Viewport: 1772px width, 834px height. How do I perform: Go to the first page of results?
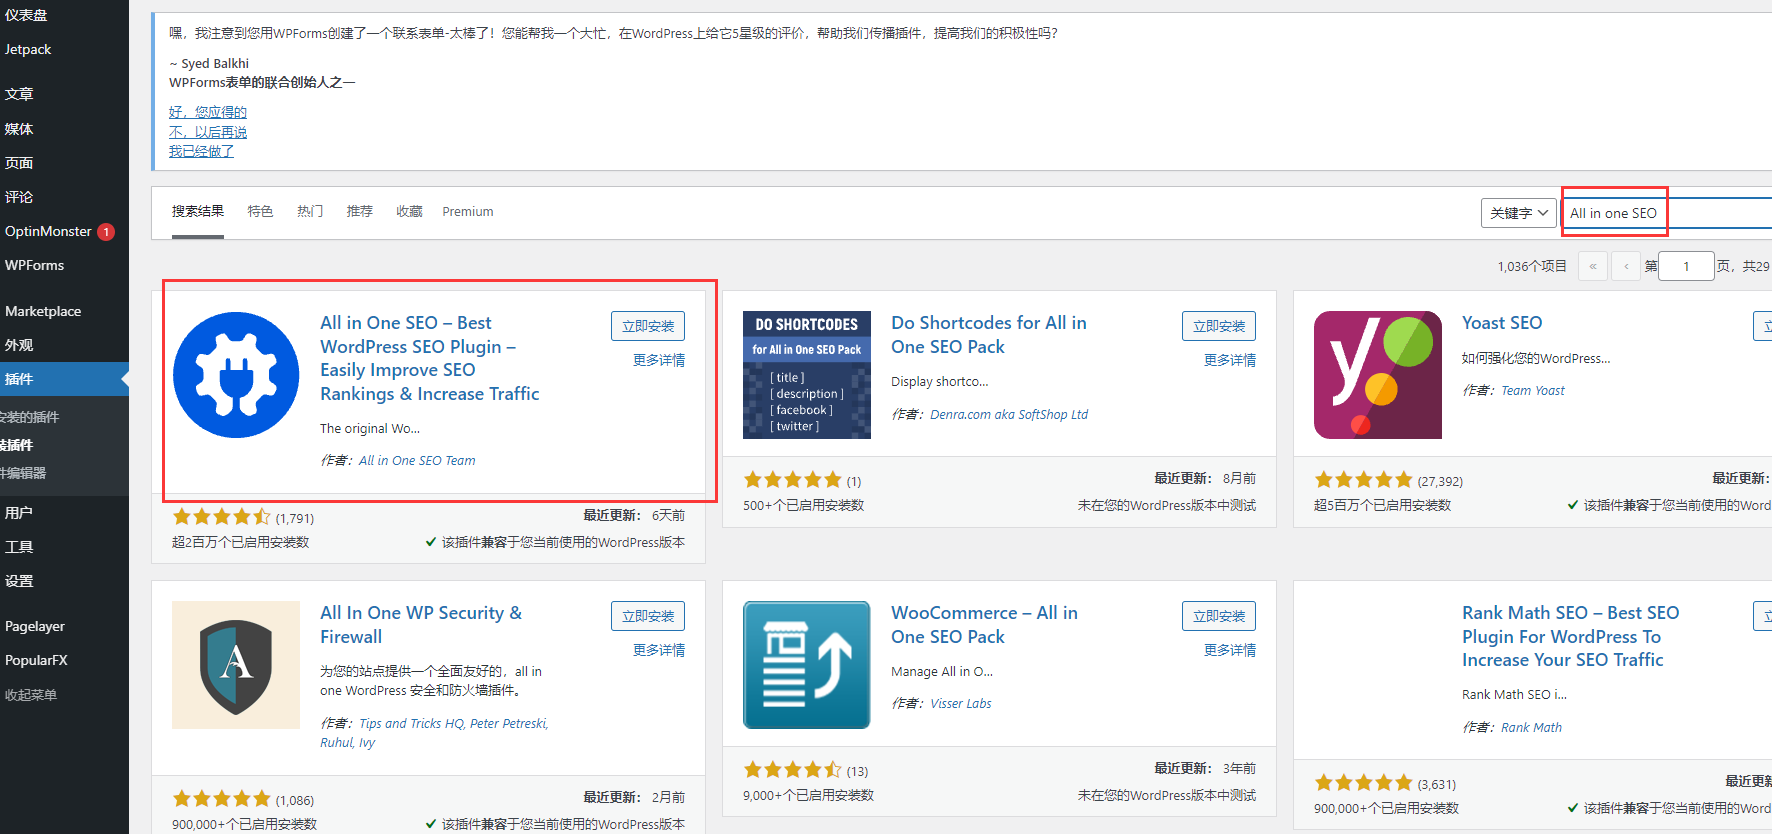(1593, 266)
